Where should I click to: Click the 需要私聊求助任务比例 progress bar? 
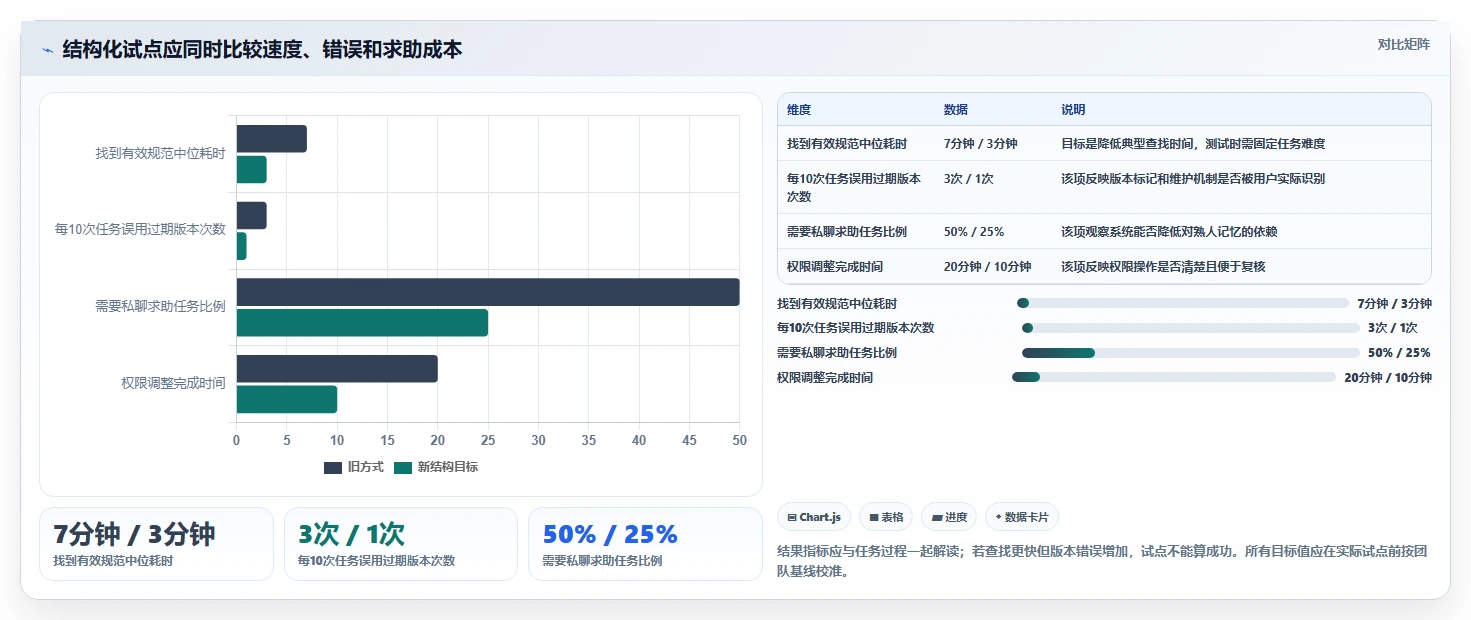coord(1191,353)
